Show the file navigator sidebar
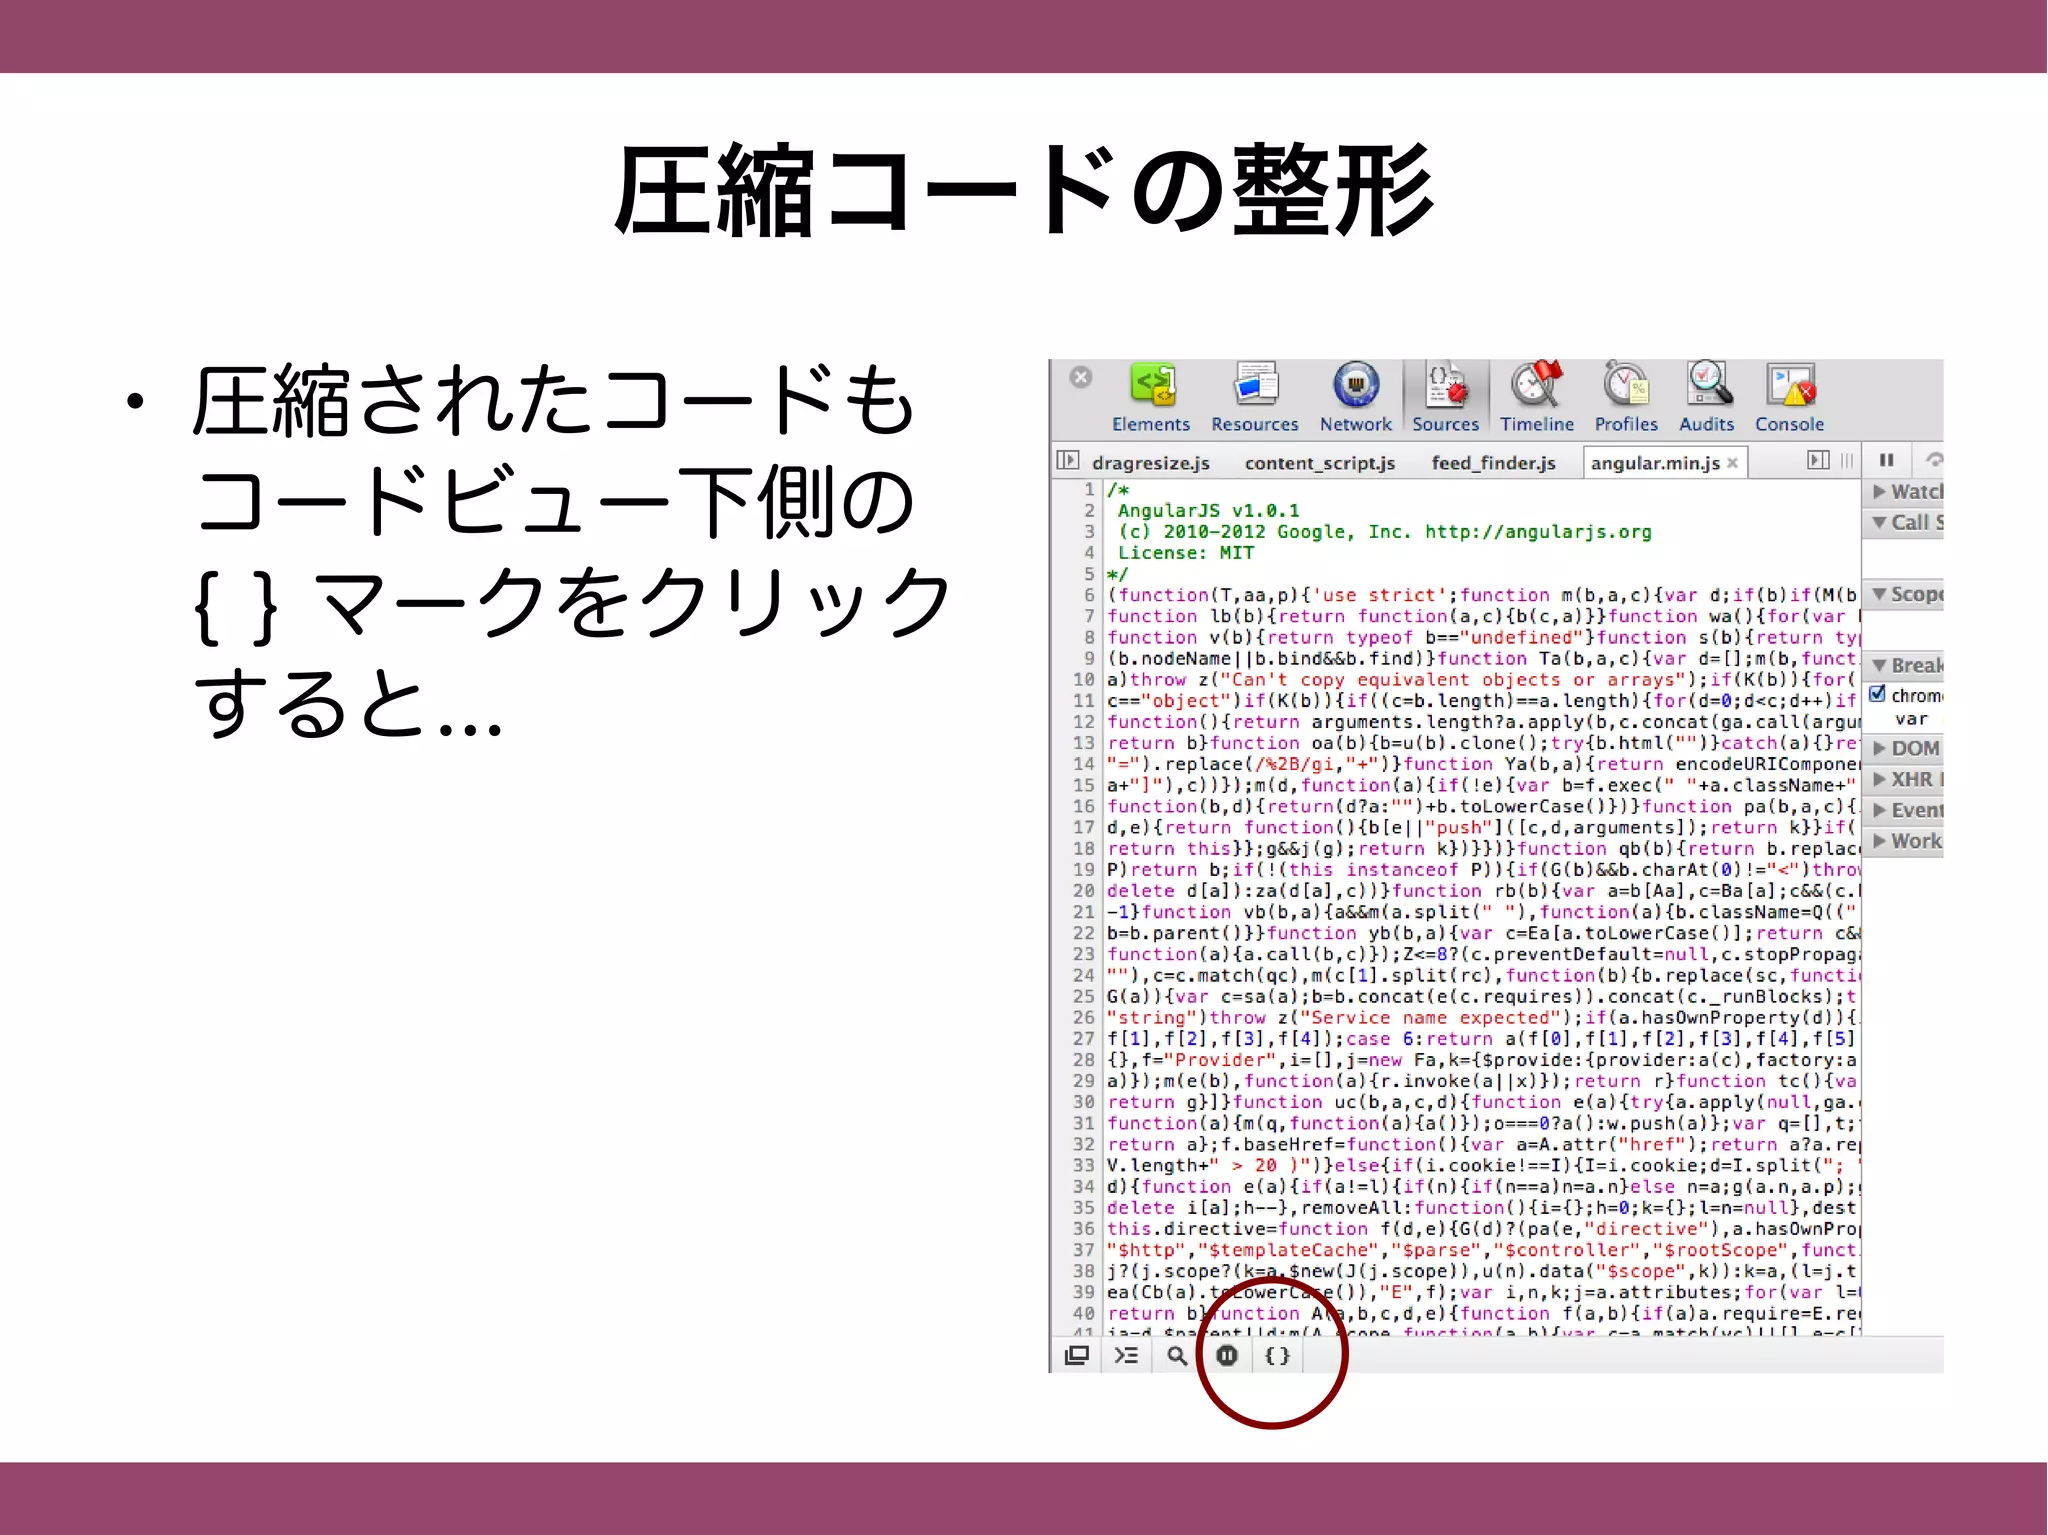2048x1535 pixels. tap(1068, 460)
